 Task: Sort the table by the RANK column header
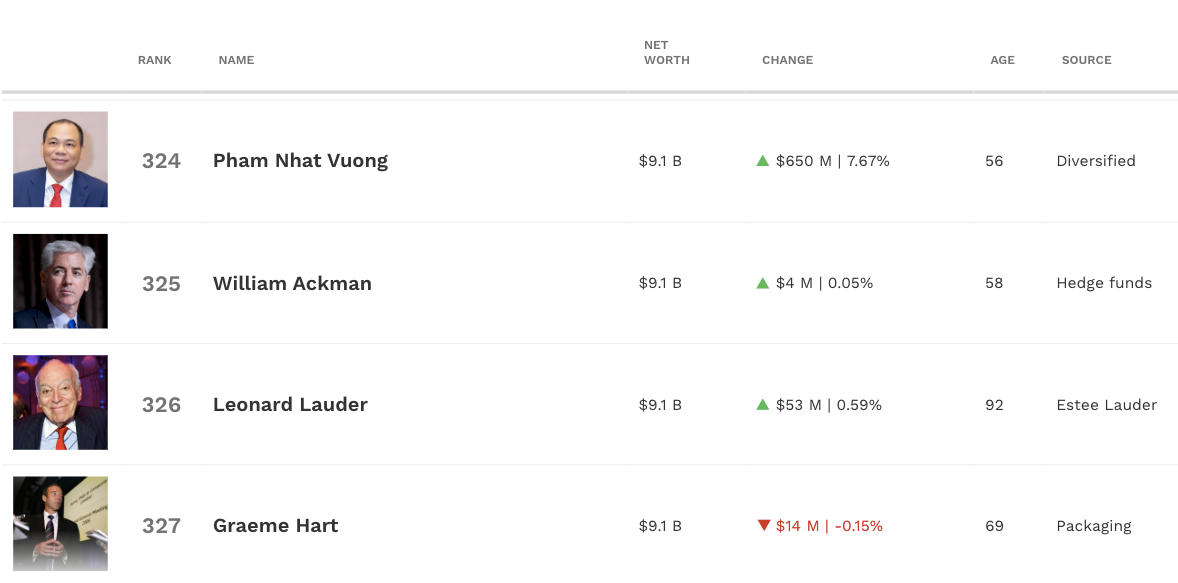click(x=155, y=60)
